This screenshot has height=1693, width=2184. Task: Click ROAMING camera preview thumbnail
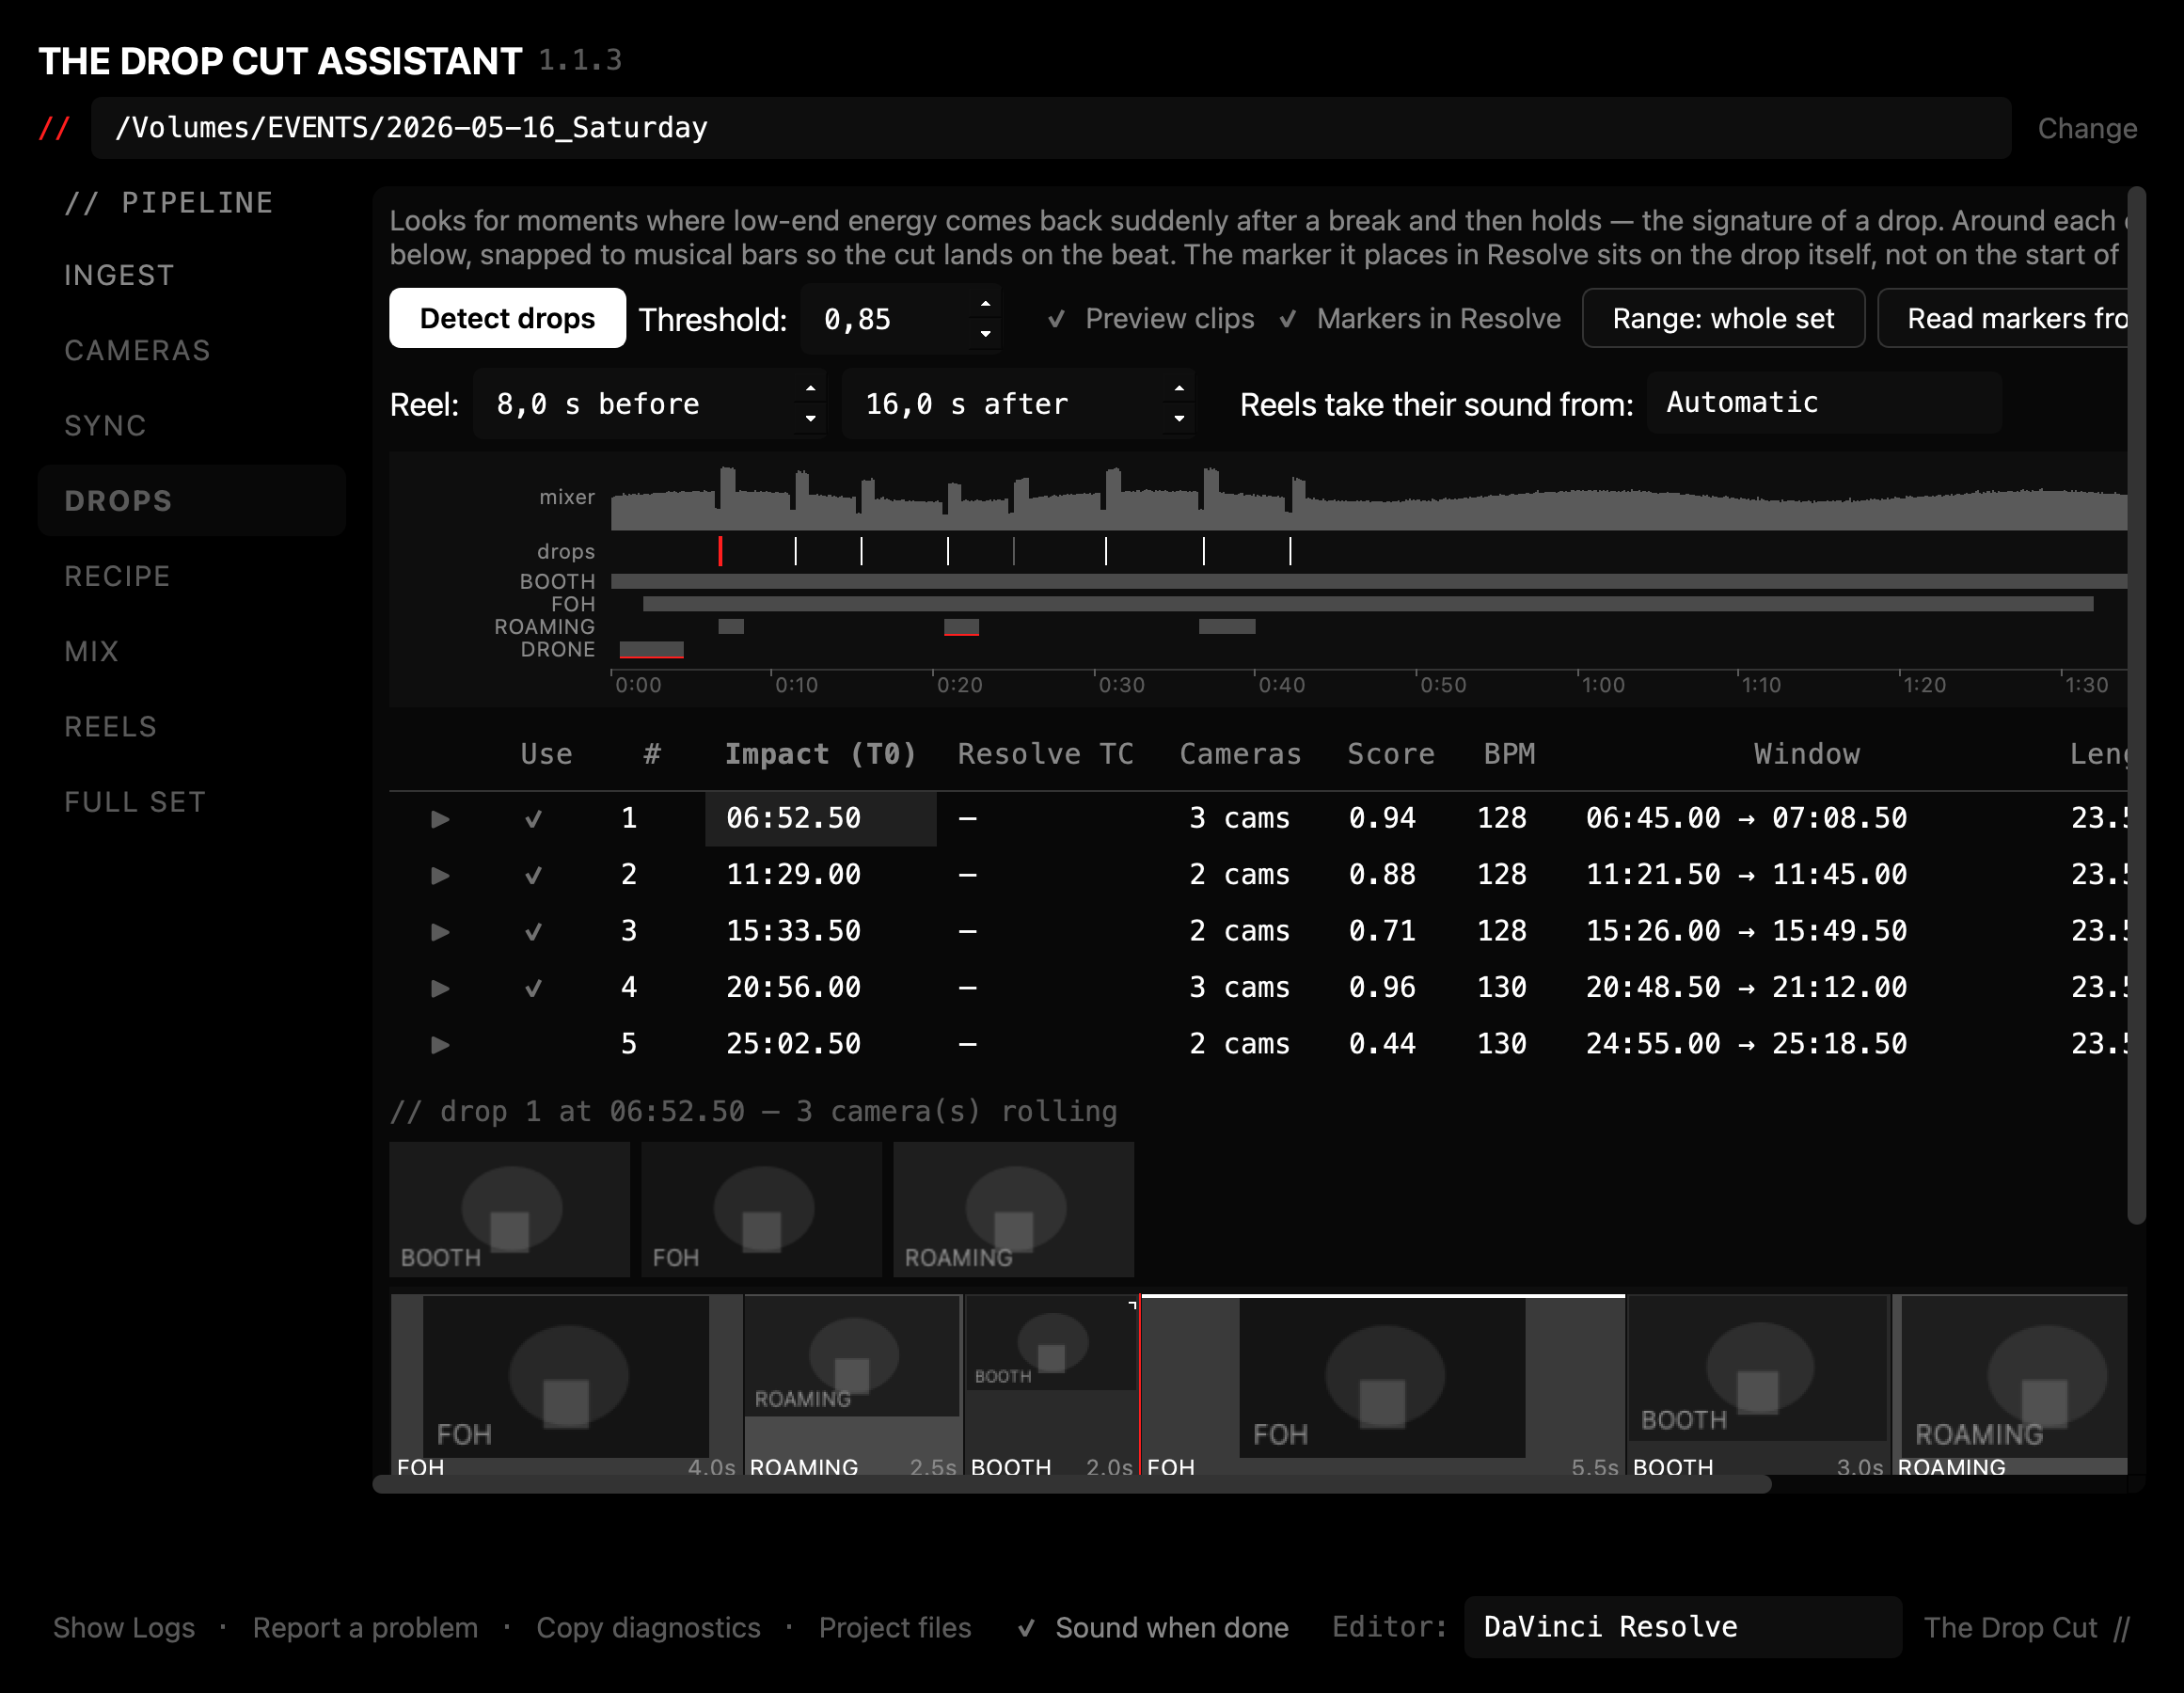[x=1013, y=1209]
